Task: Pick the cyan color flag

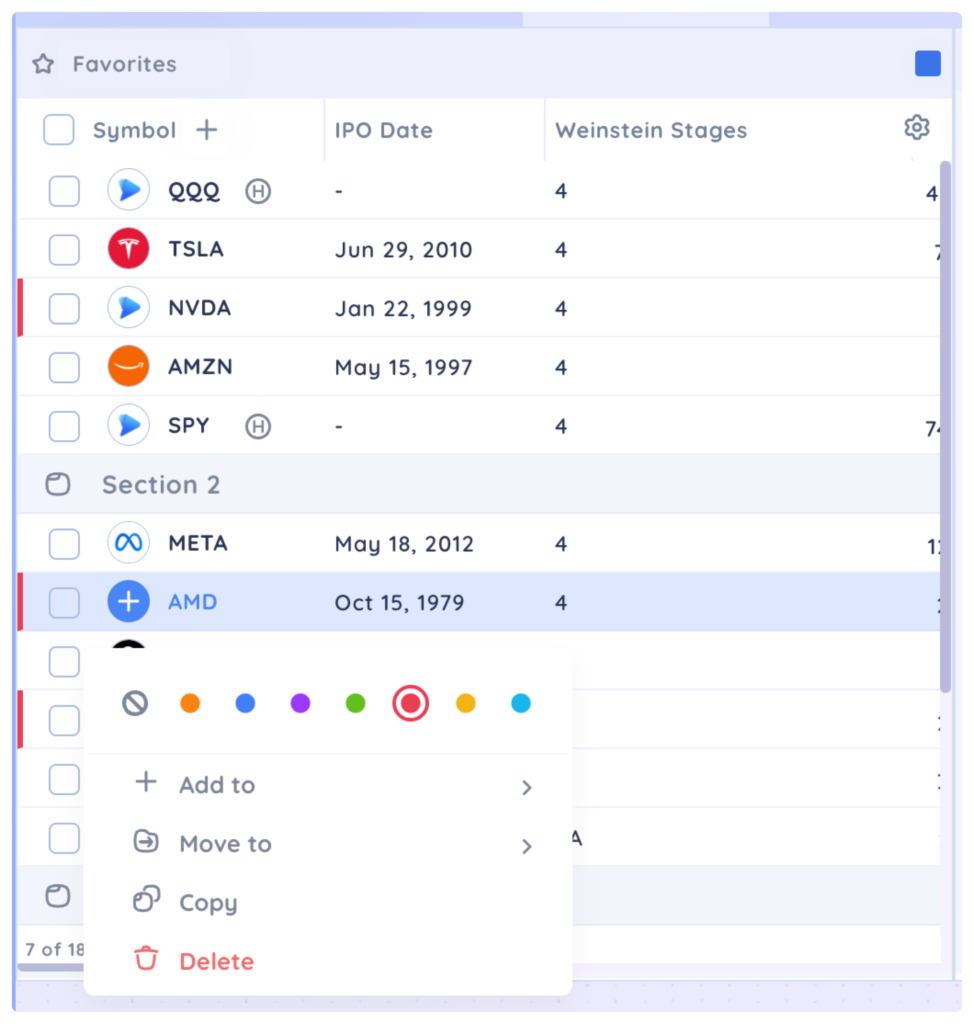Action: [x=521, y=703]
